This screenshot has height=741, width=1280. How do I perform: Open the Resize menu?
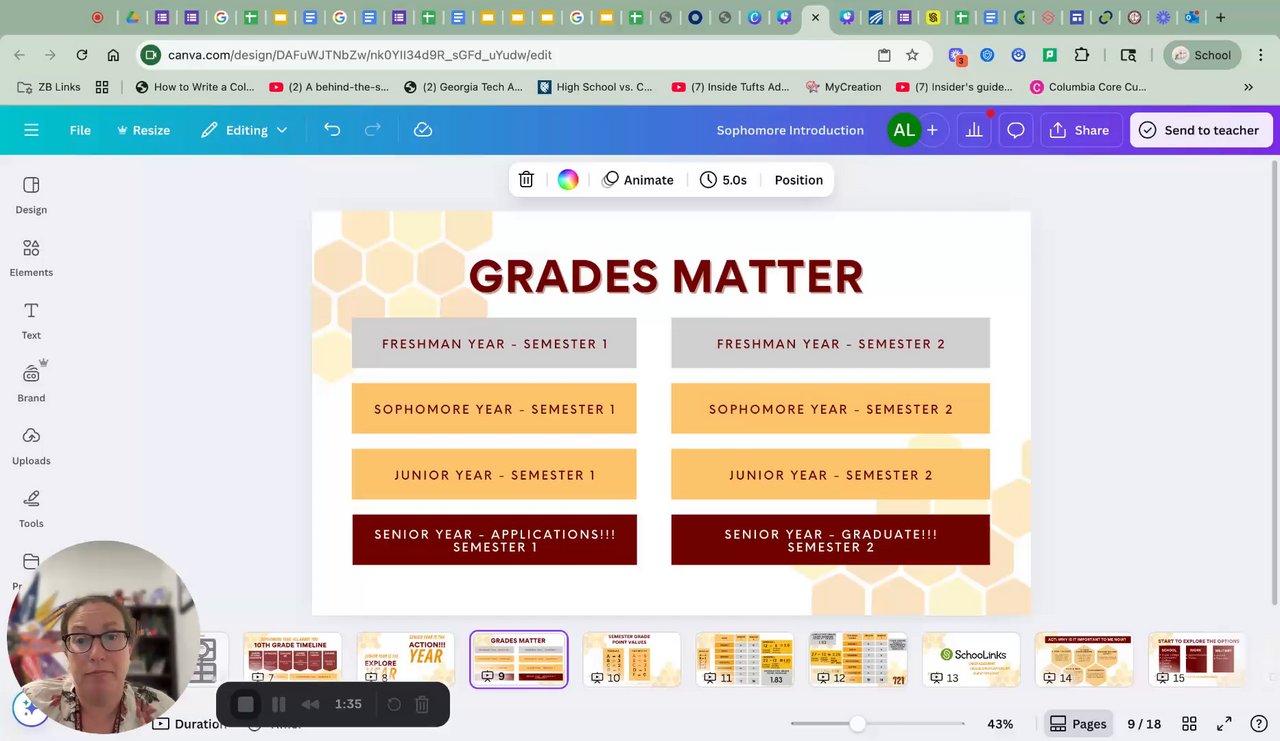pyautogui.click(x=144, y=130)
